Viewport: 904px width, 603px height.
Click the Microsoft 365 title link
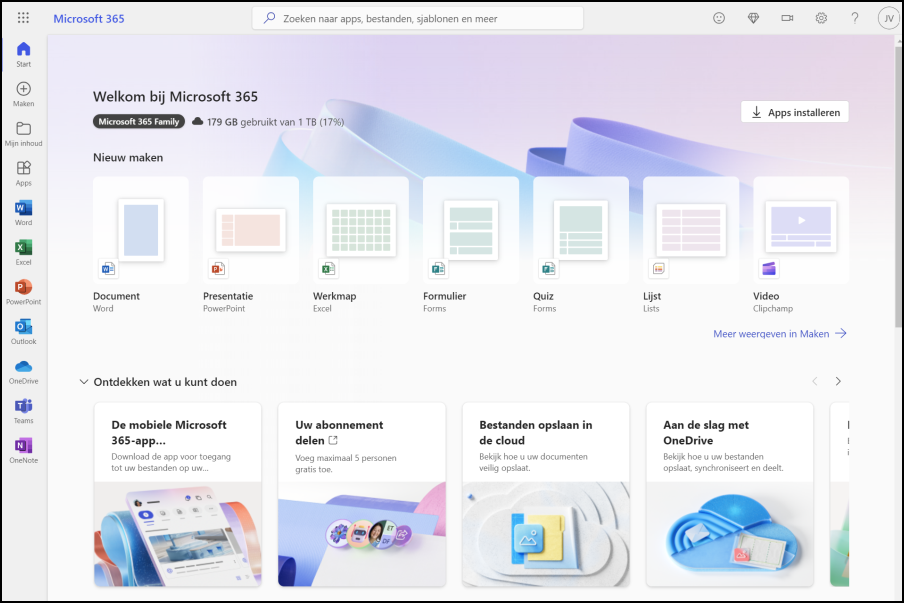click(x=89, y=18)
